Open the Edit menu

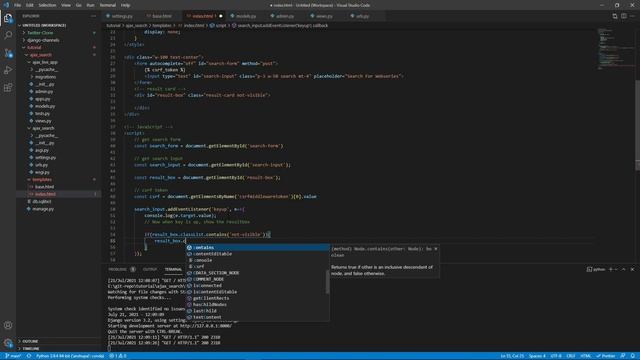point(30,5)
